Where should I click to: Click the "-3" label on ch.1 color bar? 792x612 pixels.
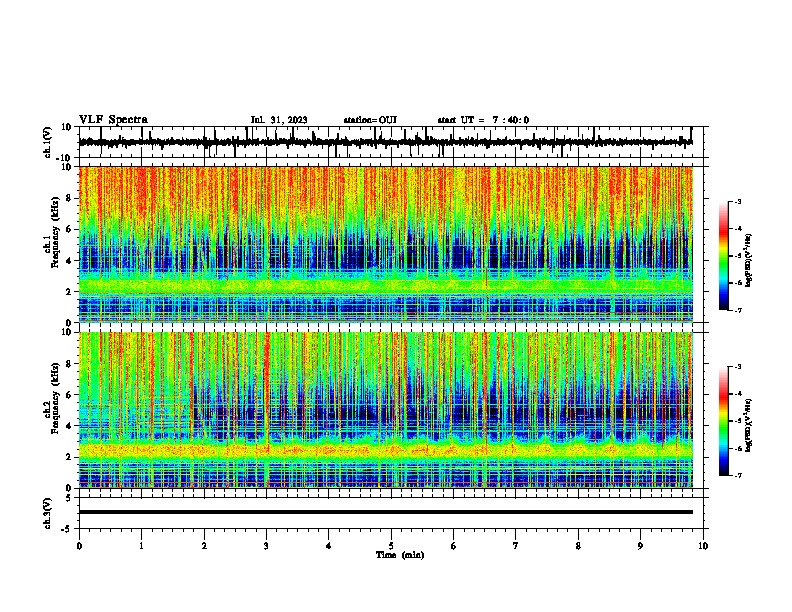tap(737, 201)
